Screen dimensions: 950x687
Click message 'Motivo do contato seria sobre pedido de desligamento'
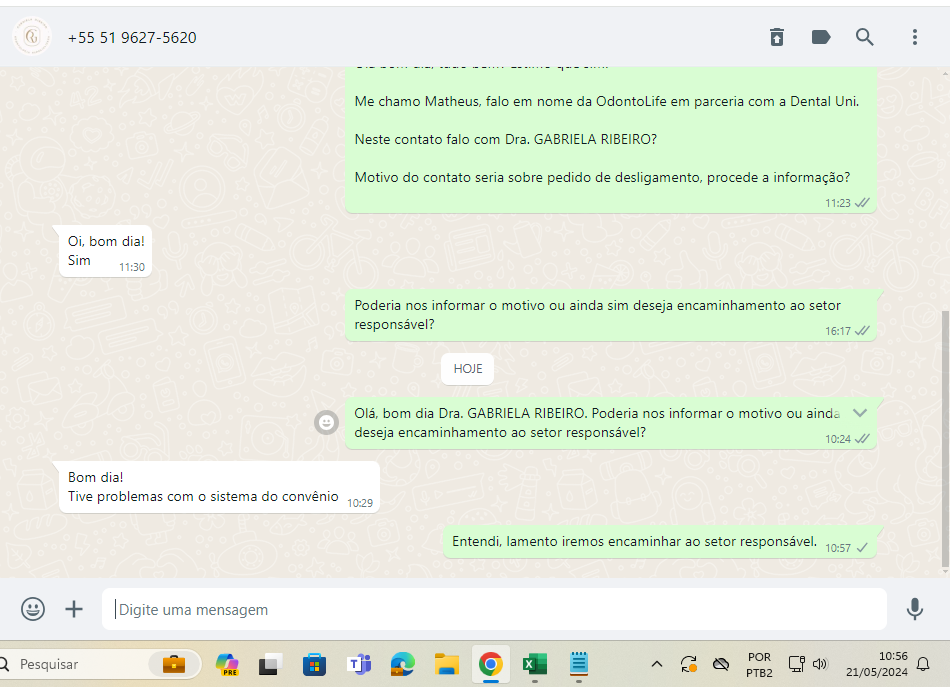(x=602, y=178)
